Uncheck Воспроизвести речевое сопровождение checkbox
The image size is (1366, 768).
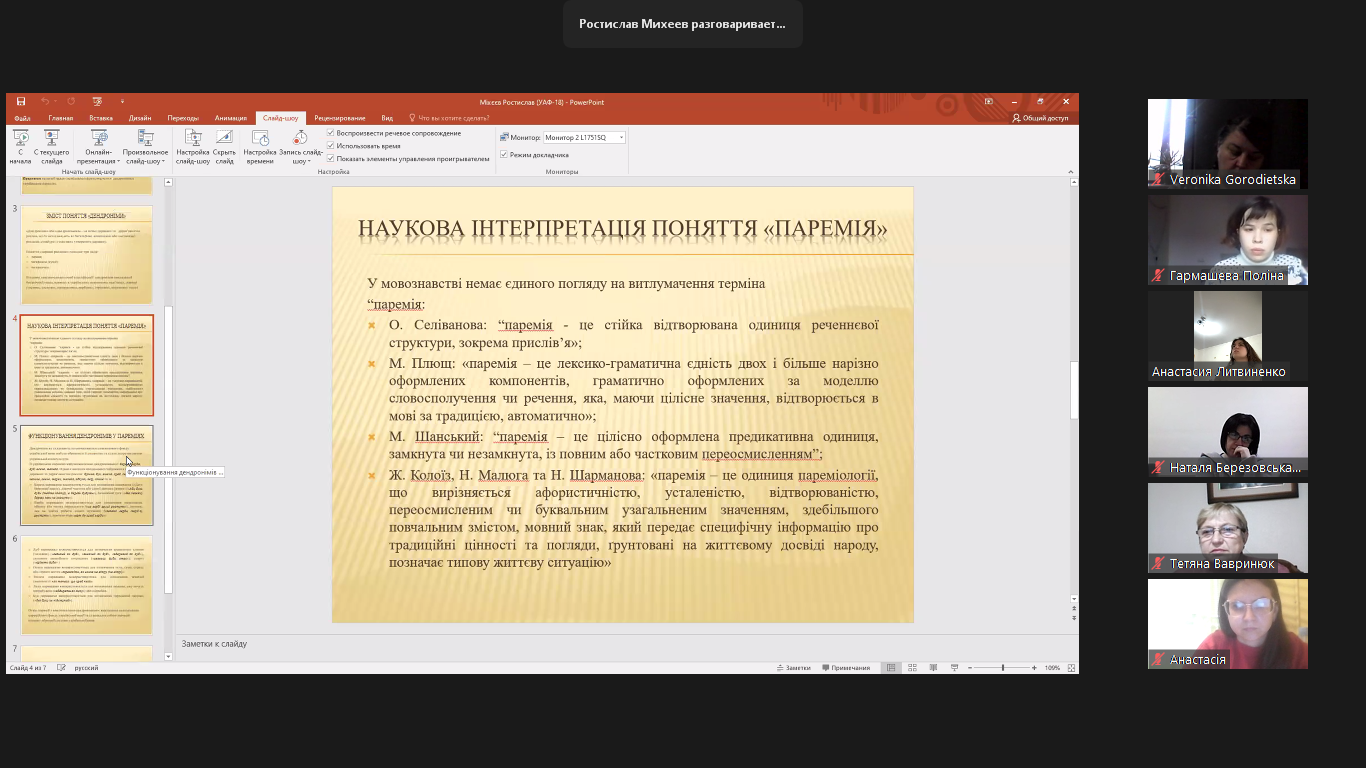tap(331, 133)
